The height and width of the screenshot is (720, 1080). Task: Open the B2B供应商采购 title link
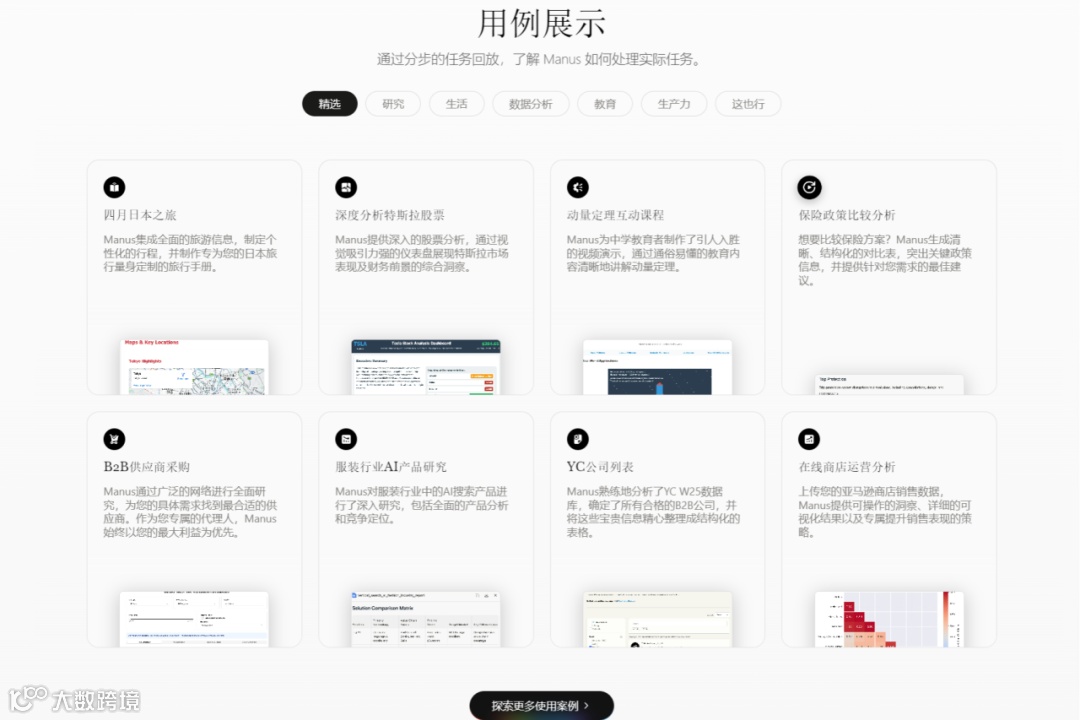click(147, 466)
